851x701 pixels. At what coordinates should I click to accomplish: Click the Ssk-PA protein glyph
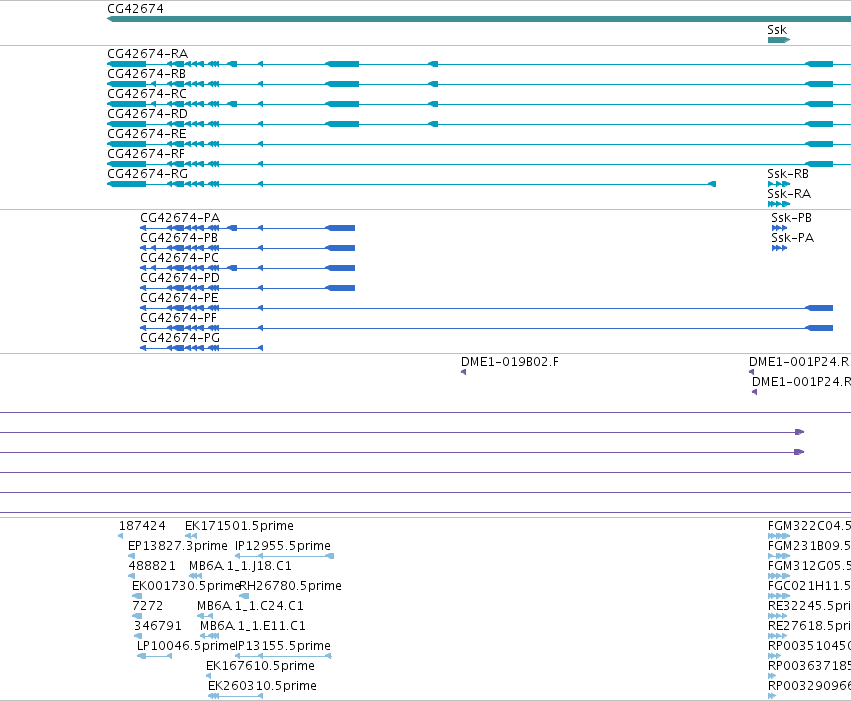(x=779, y=248)
